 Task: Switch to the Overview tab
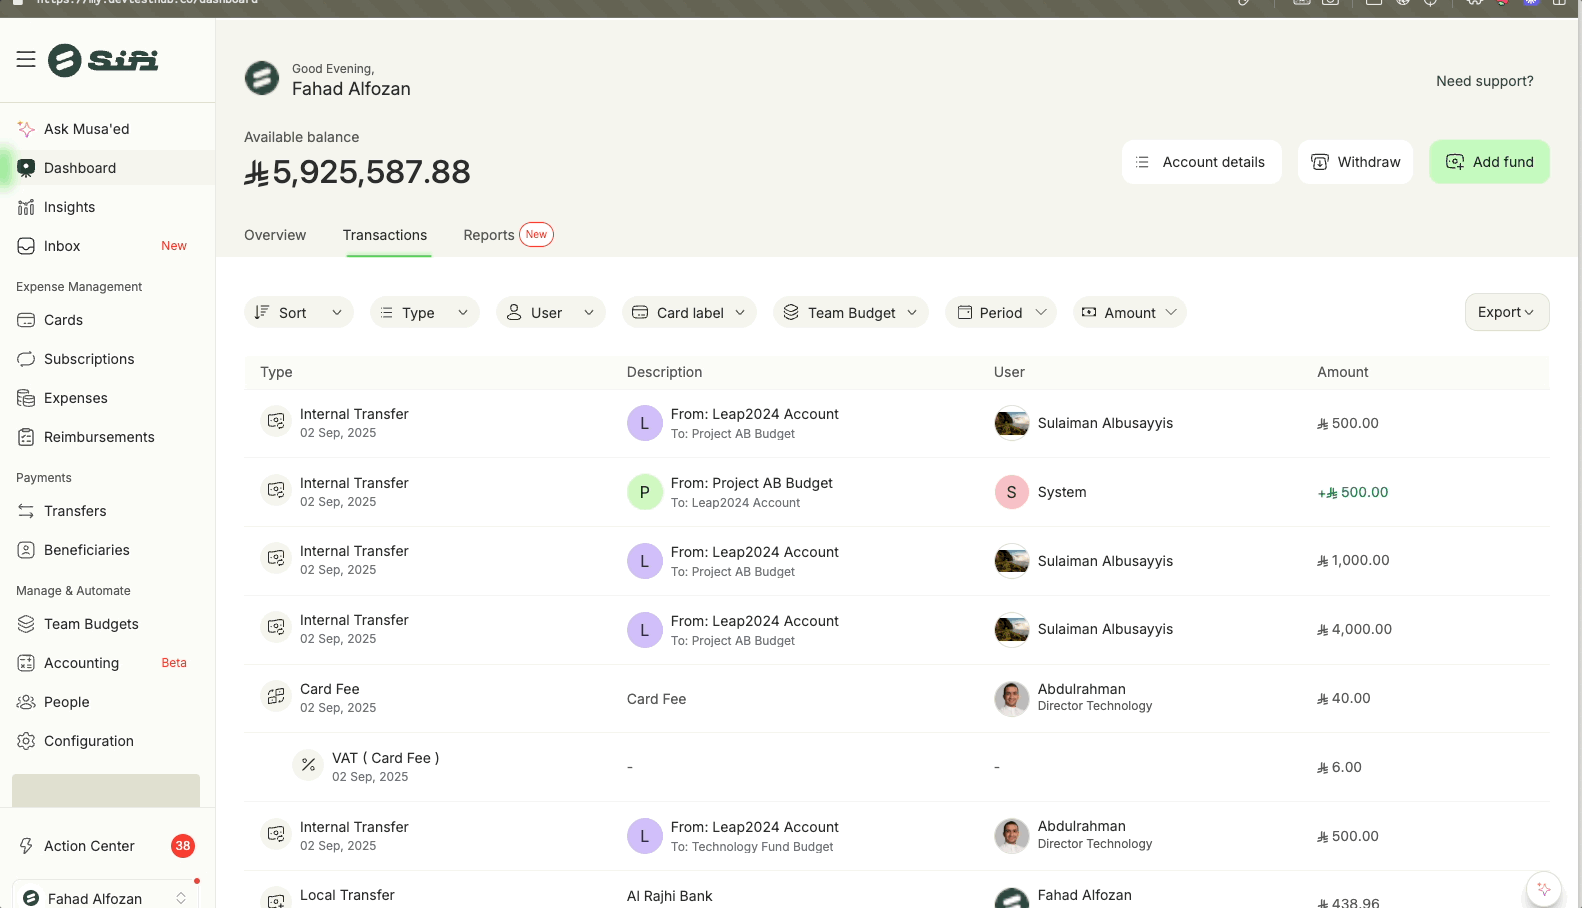[275, 235]
